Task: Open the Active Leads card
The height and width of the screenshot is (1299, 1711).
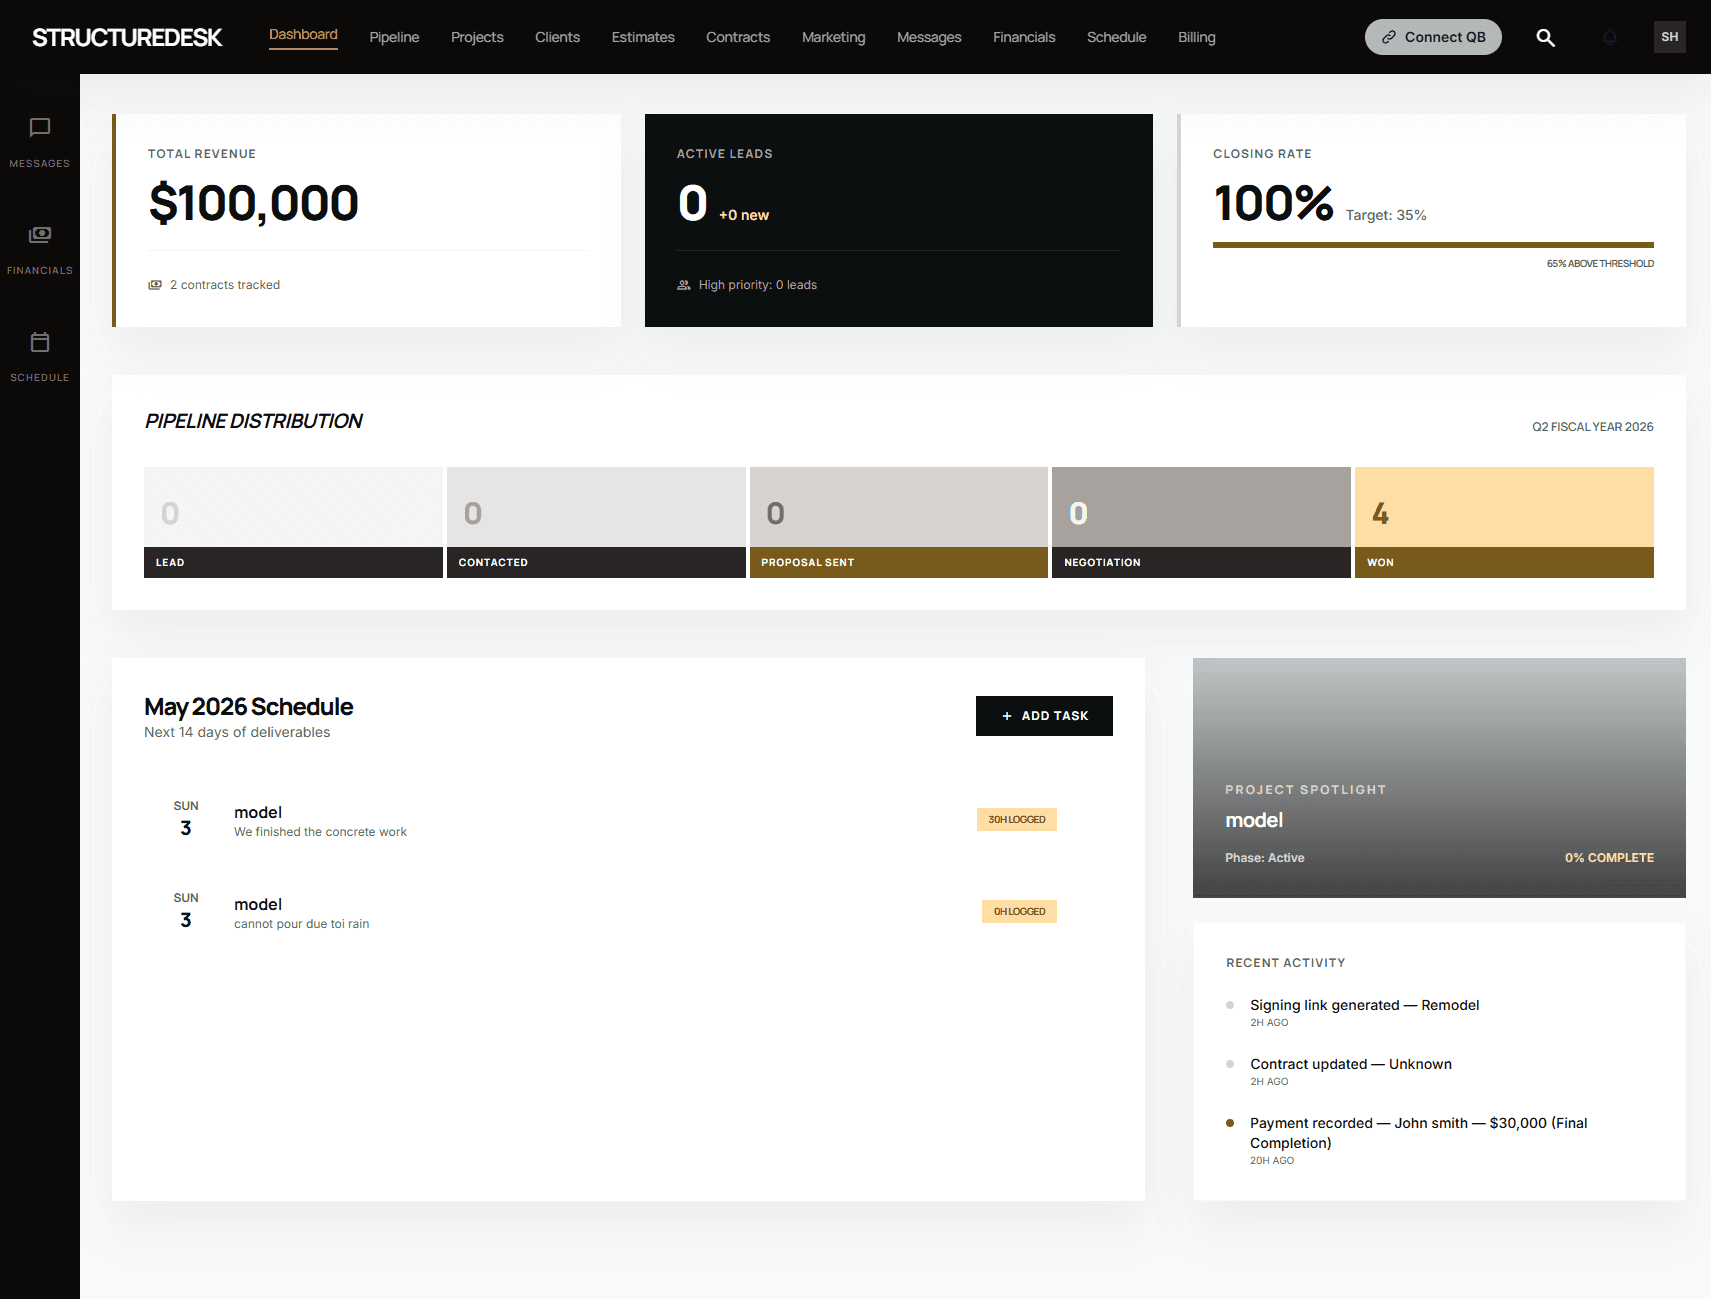Action: [899, 220]
